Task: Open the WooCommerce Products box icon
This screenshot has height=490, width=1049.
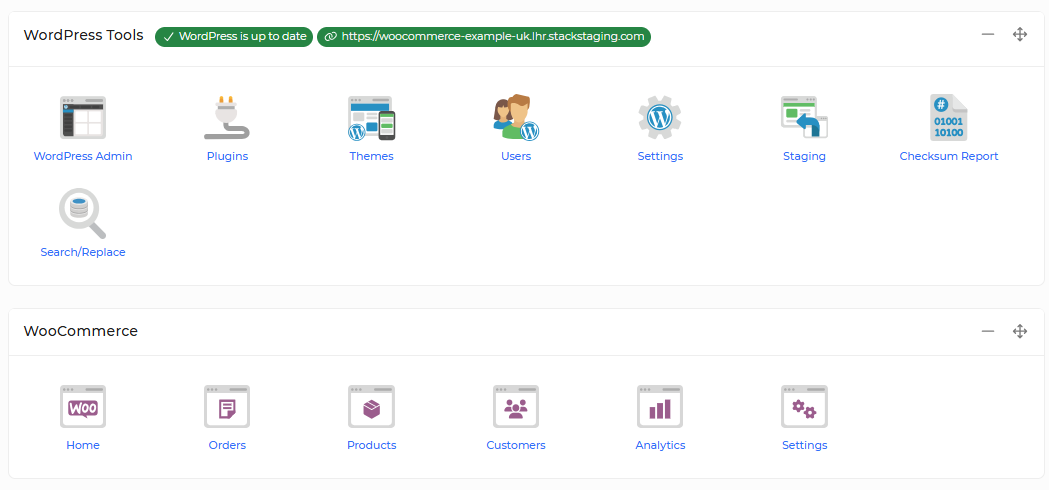Action: click(371, 406)
